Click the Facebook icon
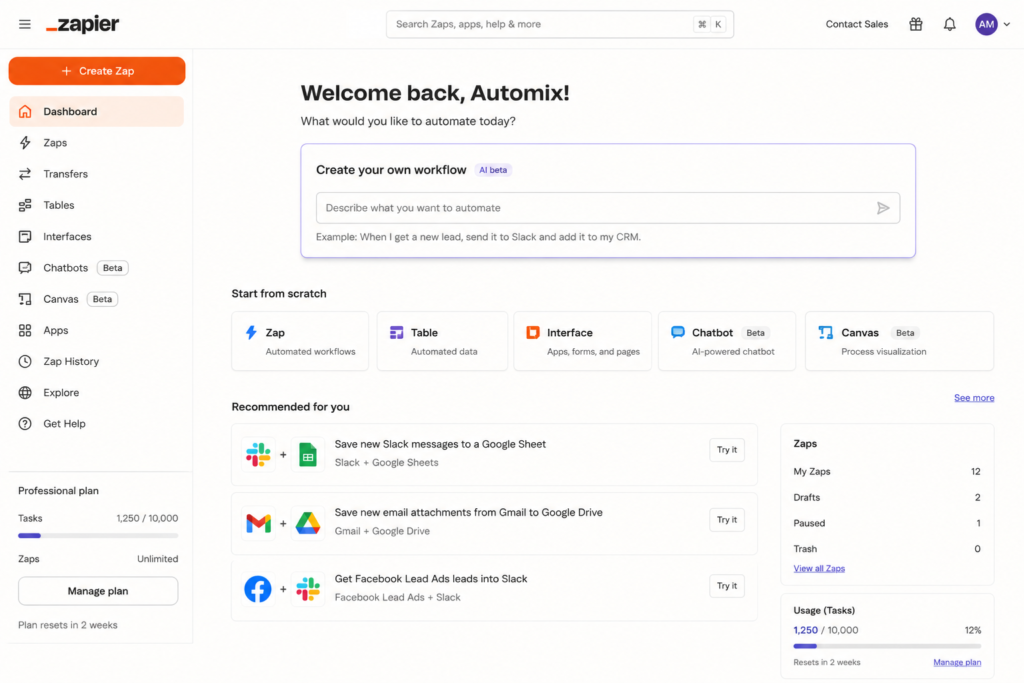This screenshot has height=683, width=1024. 258,589
